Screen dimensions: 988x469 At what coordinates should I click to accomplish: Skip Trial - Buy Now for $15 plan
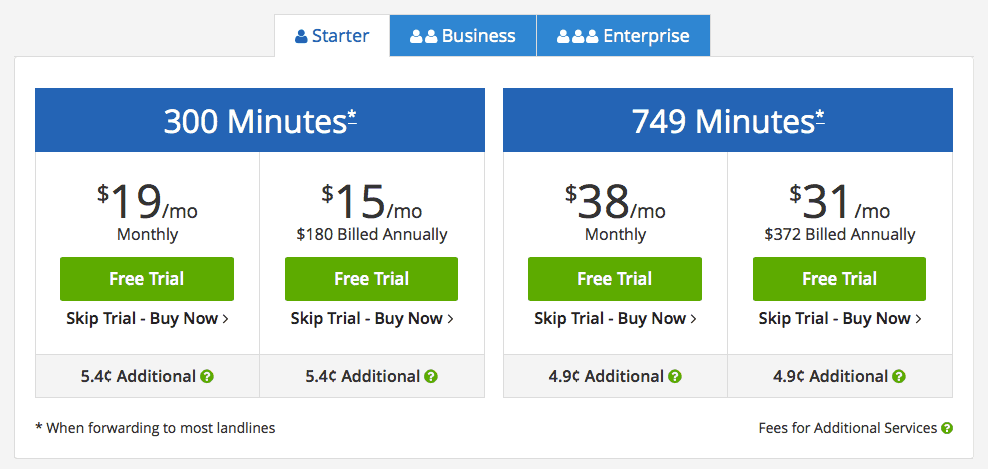372,318
